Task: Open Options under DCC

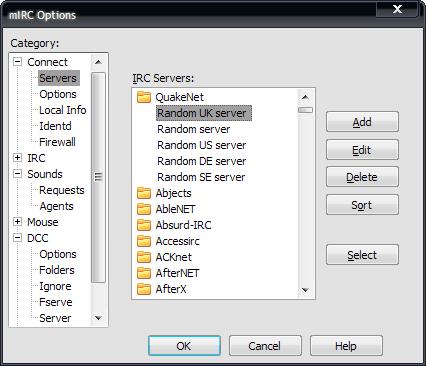Action: 58,254
